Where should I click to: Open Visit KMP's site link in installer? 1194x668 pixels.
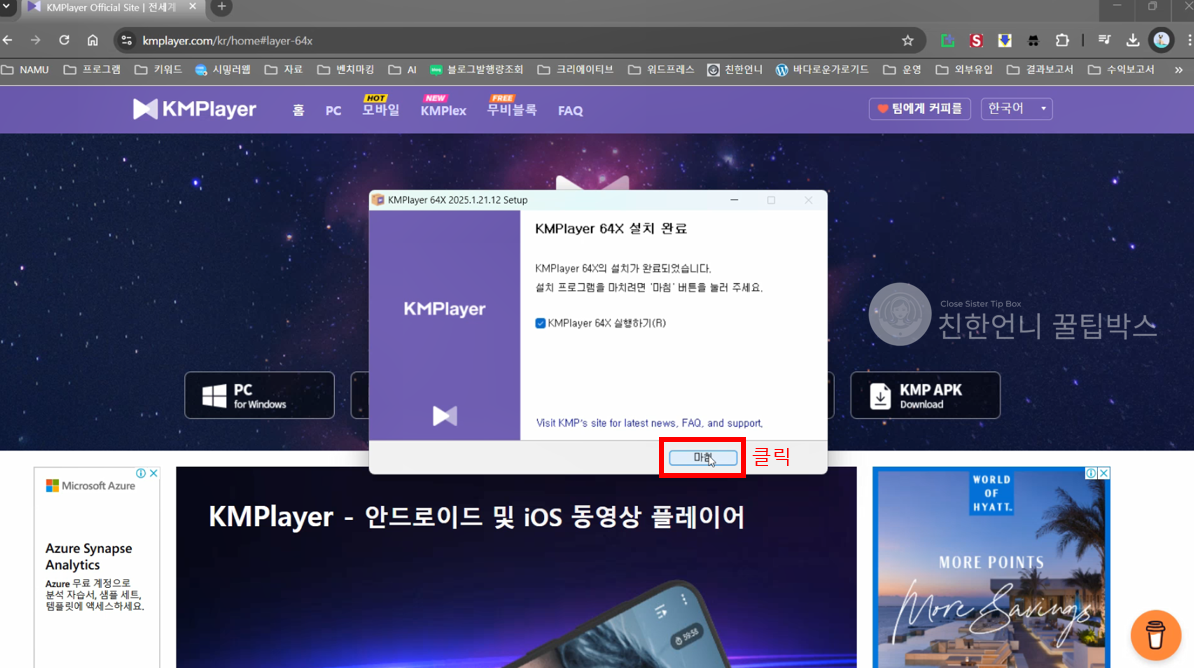[x=649, y=423]
